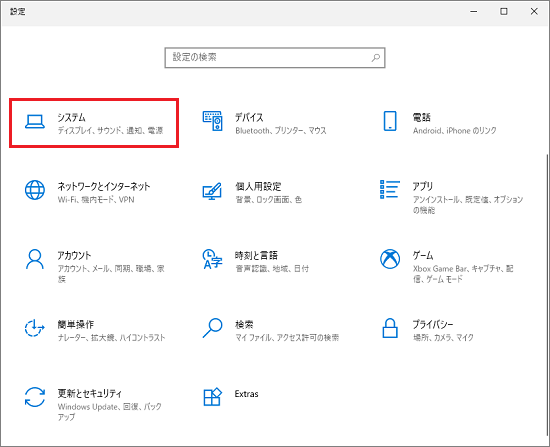Click the 簡単操作 heading text

(x=76, y=324)
